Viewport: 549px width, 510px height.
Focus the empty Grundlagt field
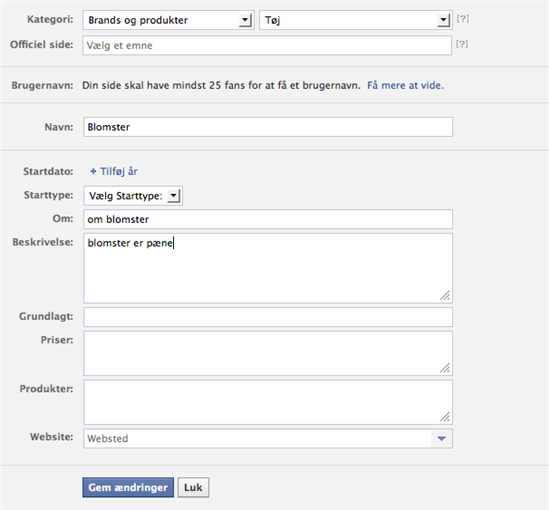click(x=268, y=317)
